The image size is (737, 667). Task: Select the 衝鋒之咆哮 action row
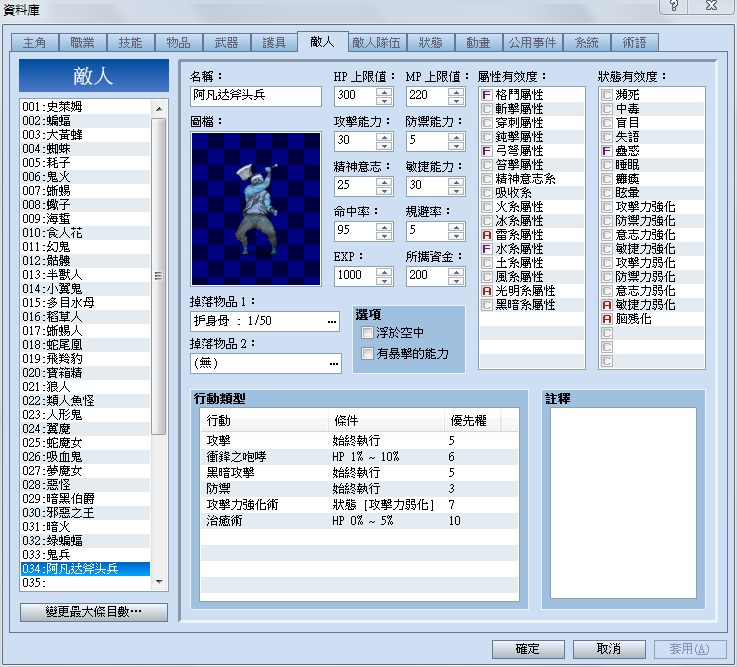[360, 457]
